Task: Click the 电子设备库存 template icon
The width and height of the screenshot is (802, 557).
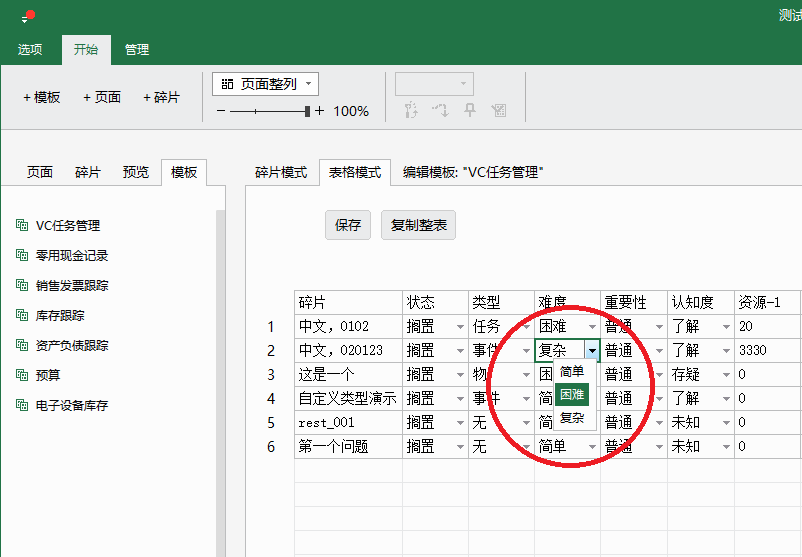Action: point(22,405)
